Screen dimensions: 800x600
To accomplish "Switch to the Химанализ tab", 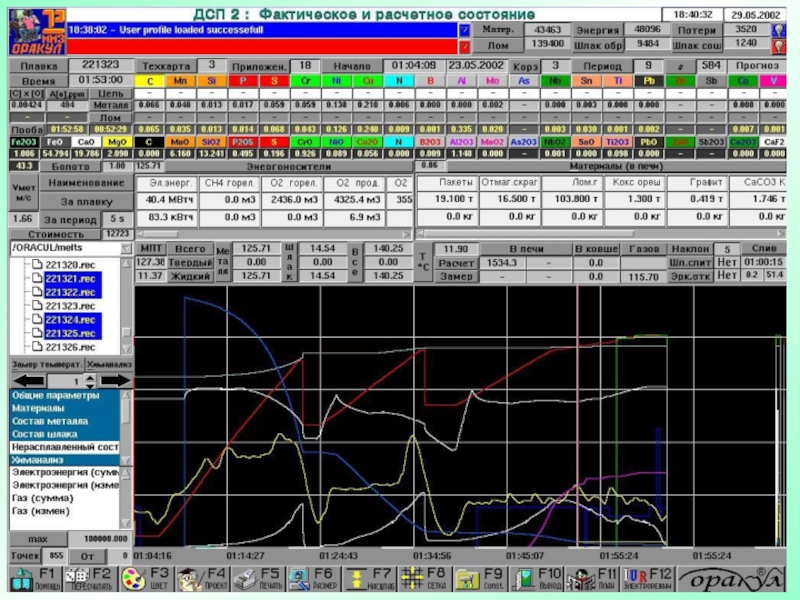I will pyautogui.click(x=109, y=367).
